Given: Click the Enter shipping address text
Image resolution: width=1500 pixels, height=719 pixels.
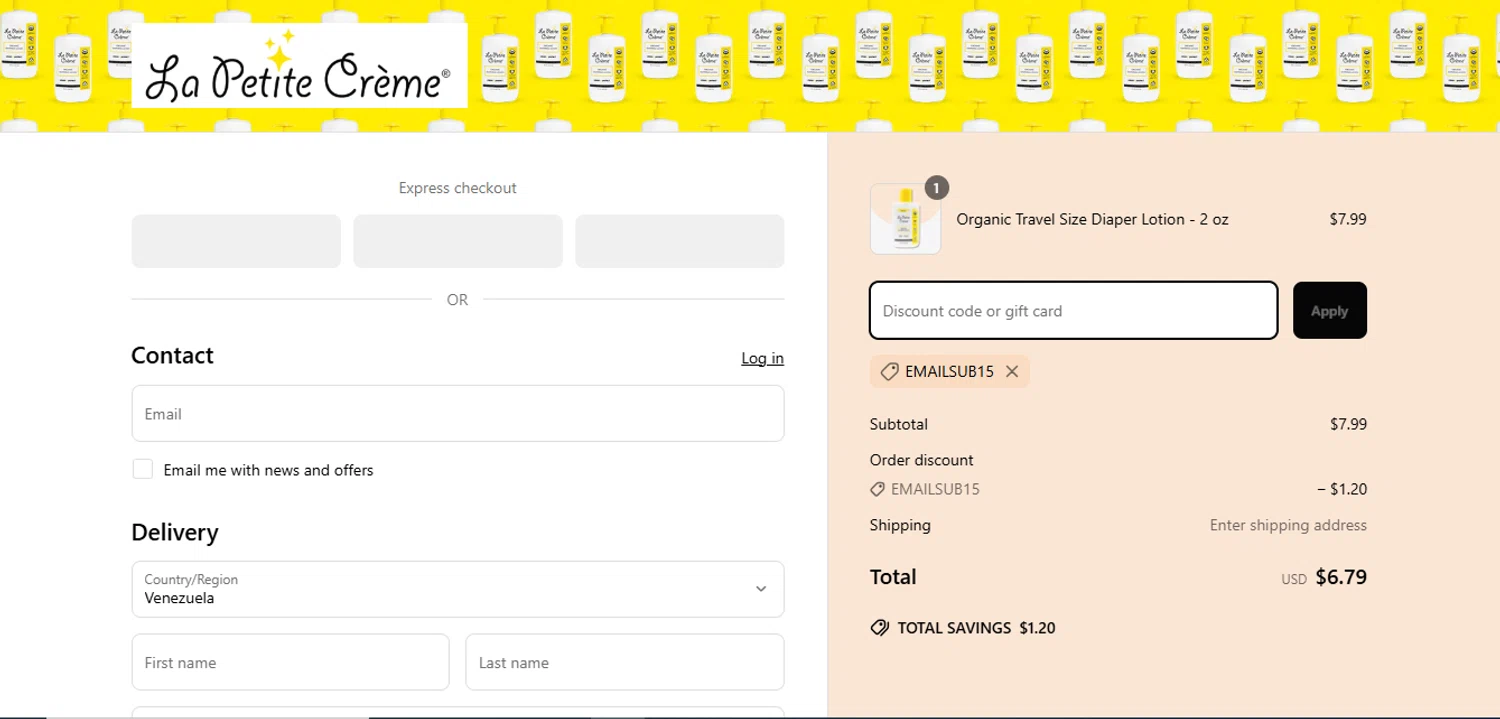Looking at the screenshot, I should click(1288, 525).
